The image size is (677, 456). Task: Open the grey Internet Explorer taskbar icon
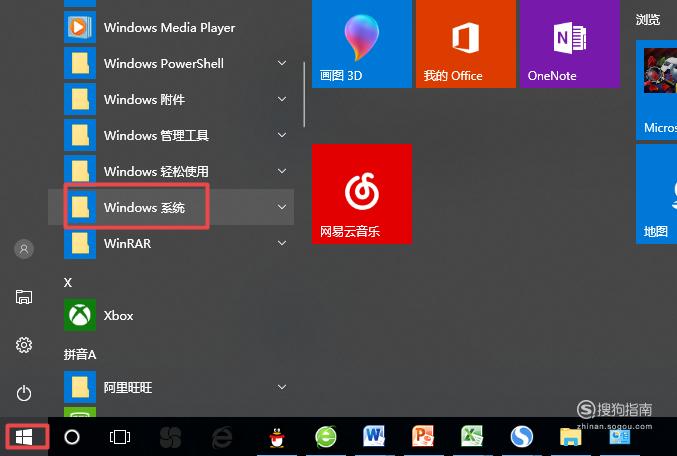tap(222, 437)
